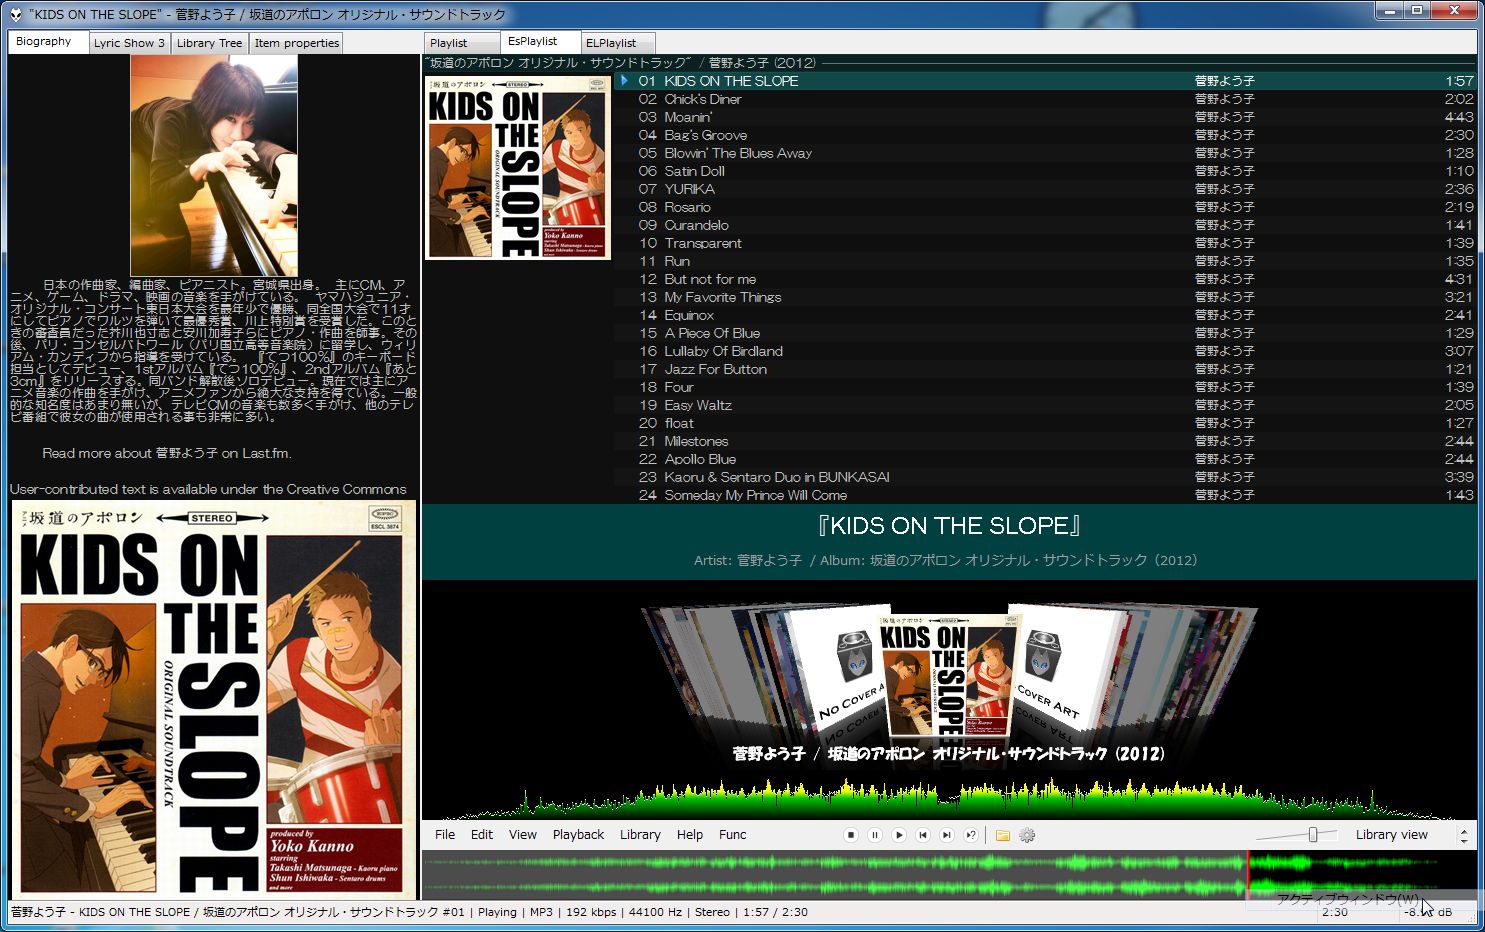Select track 12 'But not for me'
The width and height of the screenshot is (1485, 932).
pyautogui.click(x=1046, y=279)
